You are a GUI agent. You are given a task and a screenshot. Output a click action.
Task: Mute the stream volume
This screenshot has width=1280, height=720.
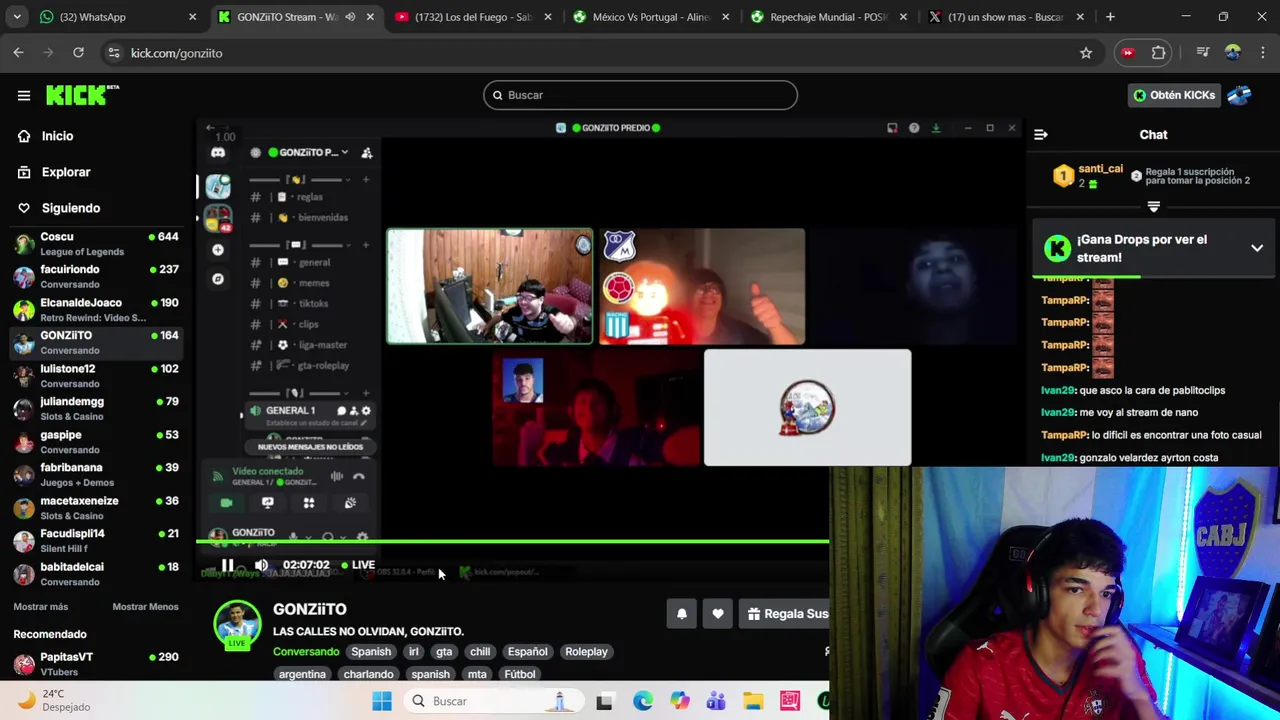pos(261,565)
